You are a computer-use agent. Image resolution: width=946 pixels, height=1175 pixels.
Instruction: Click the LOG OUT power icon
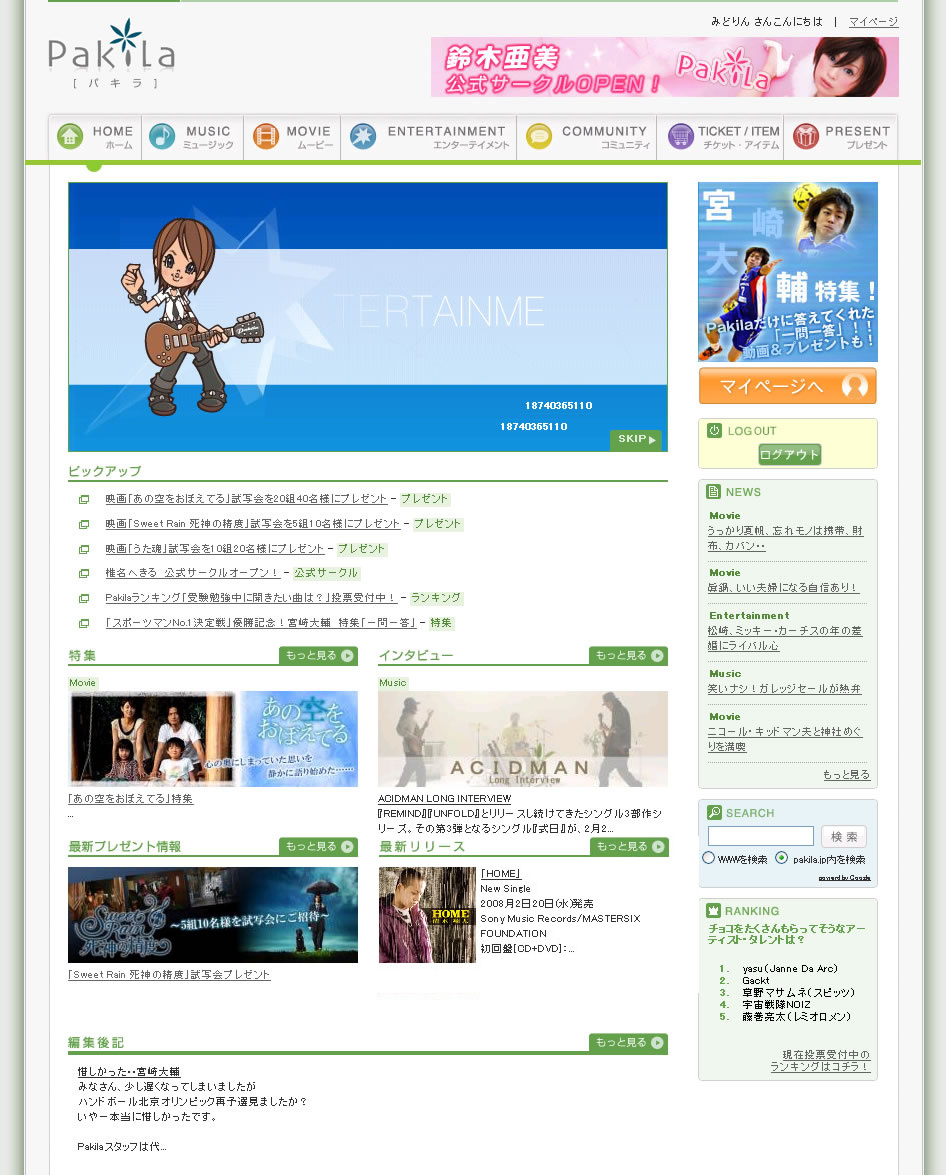point(714,430)
